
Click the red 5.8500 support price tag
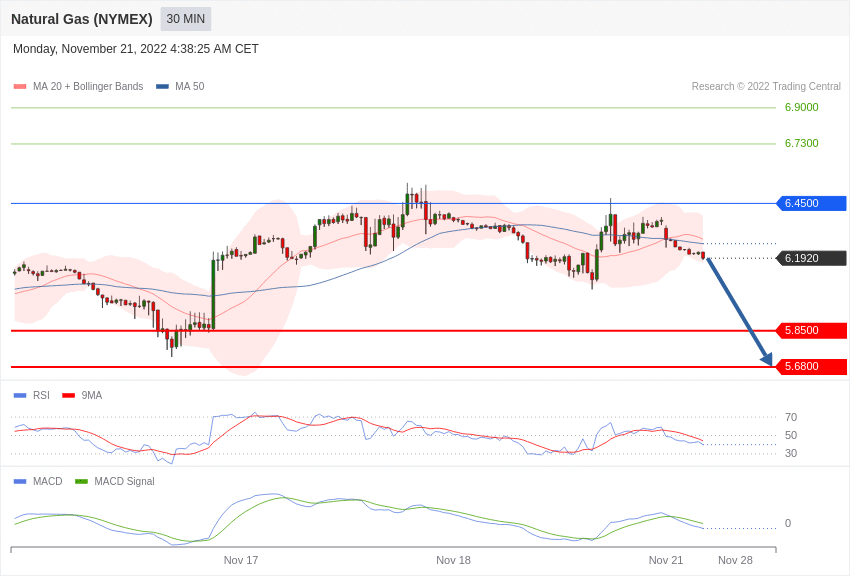point(812,331)
